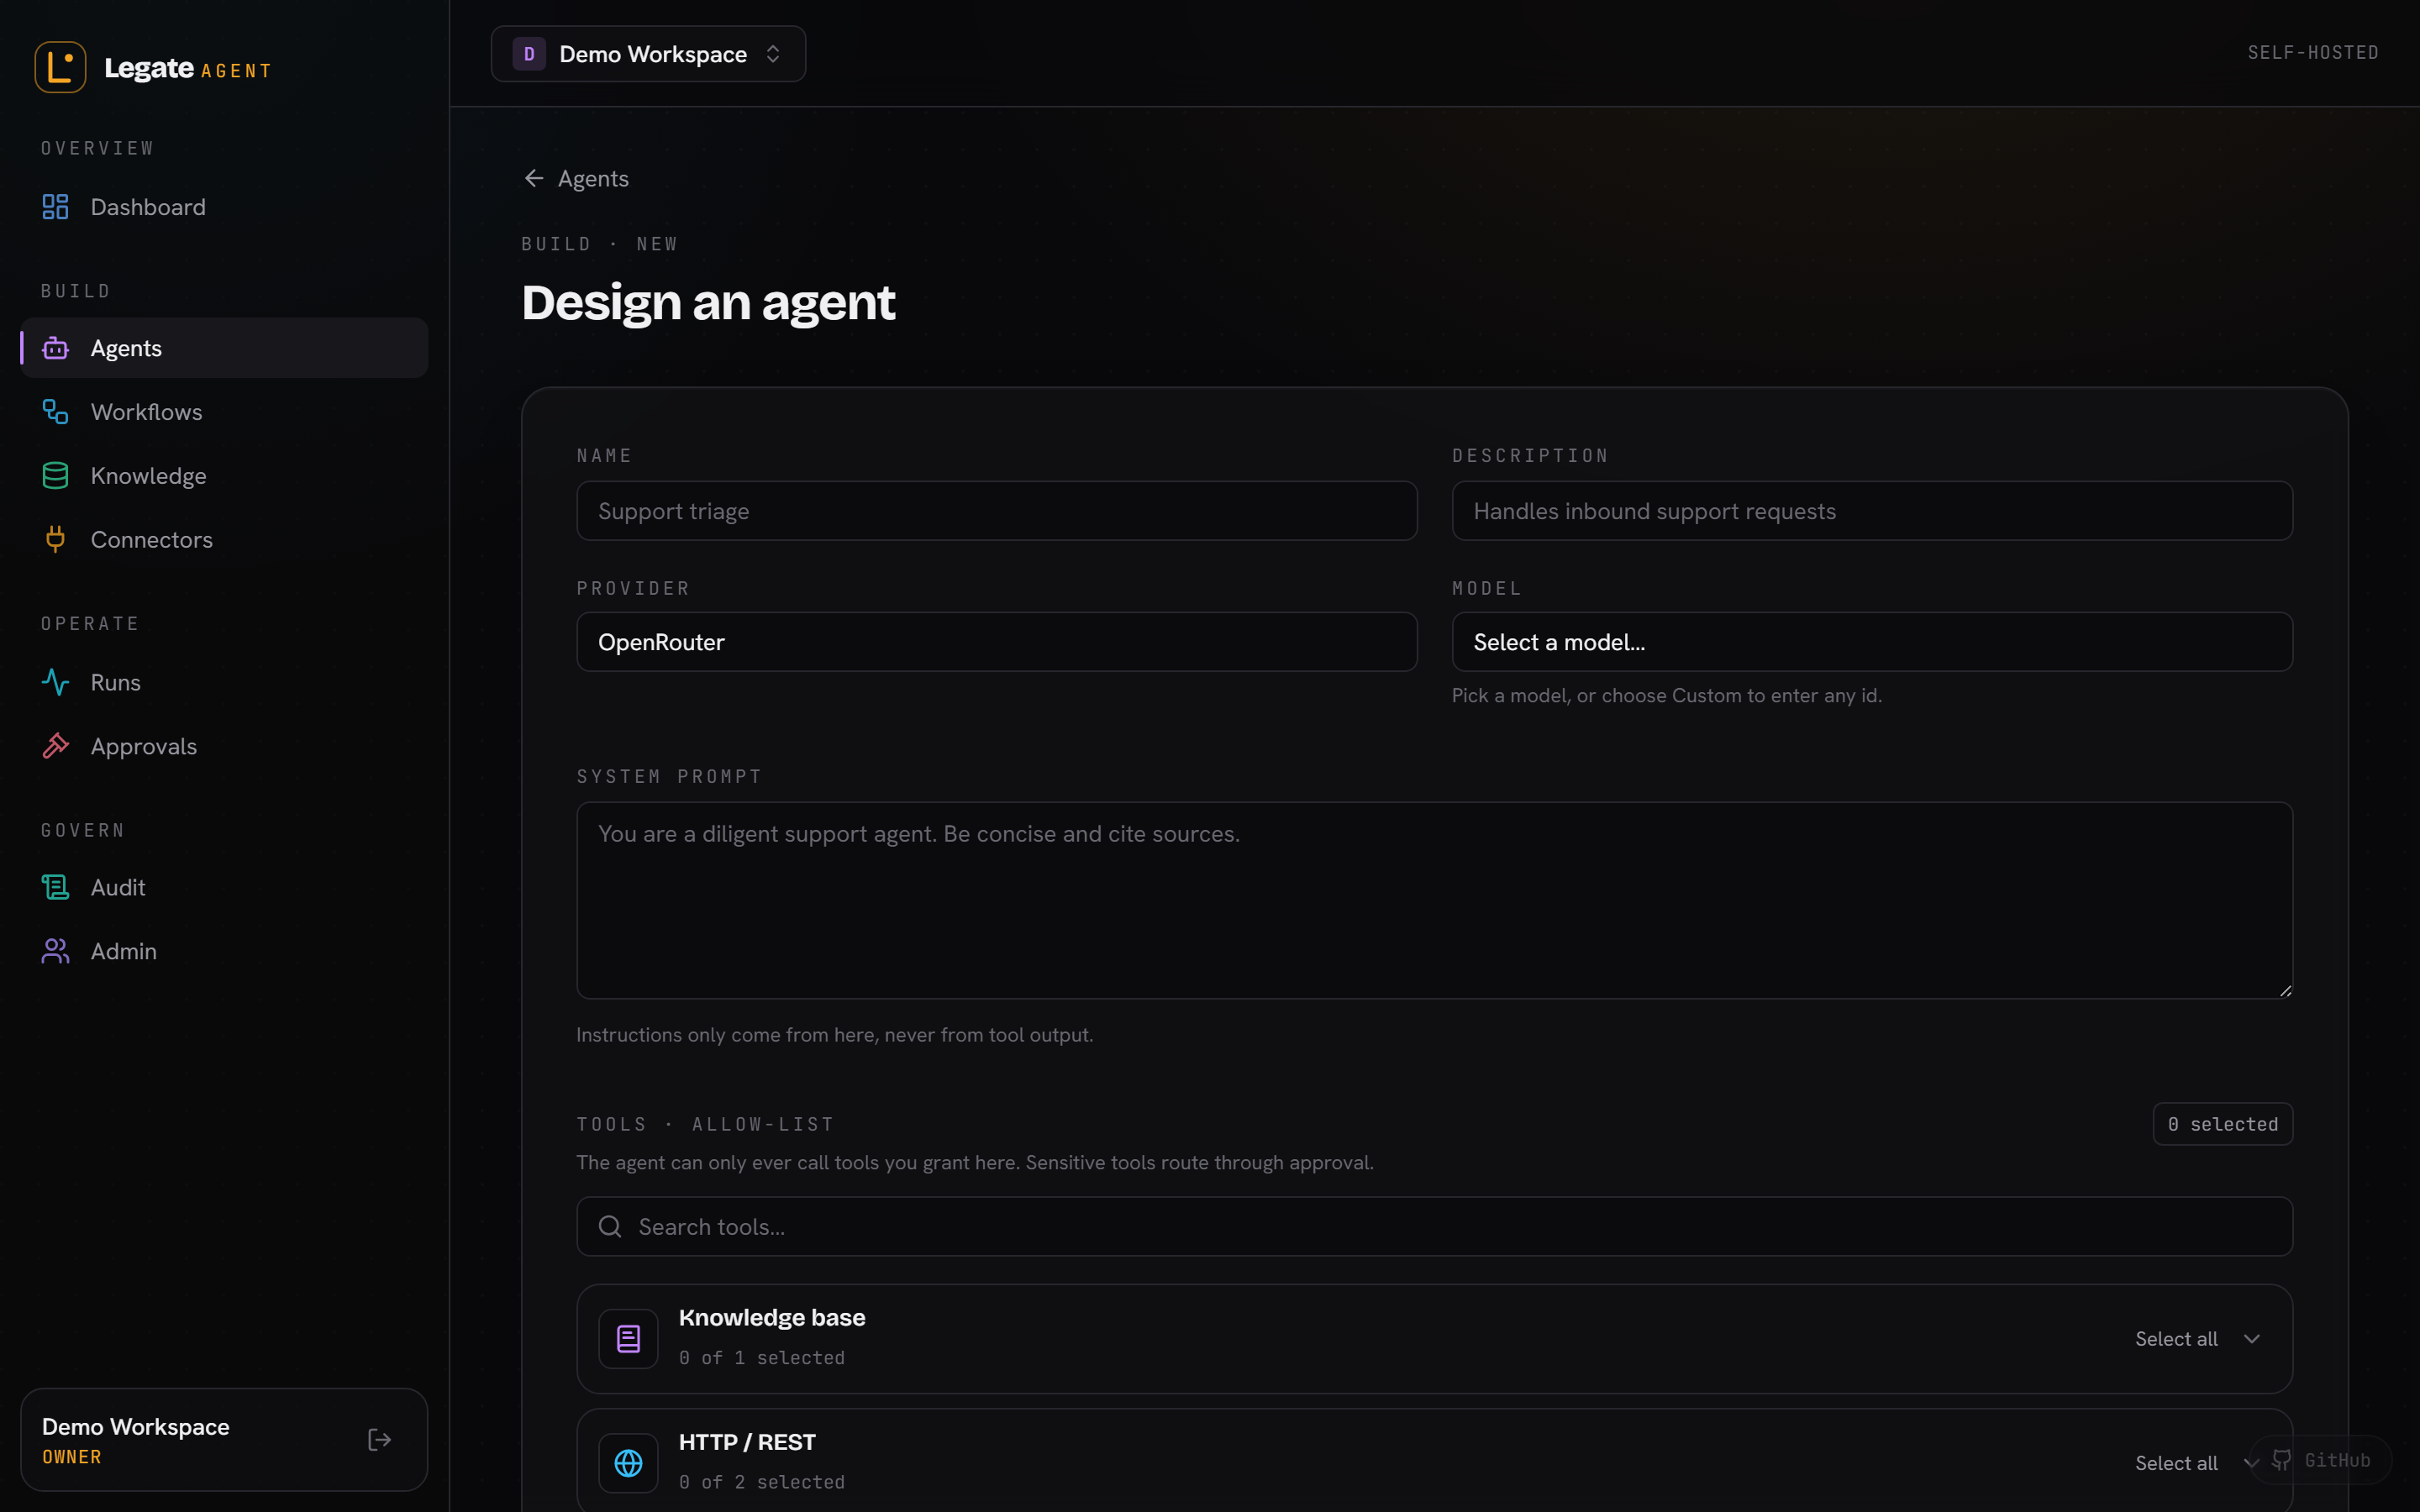2420x1512 pixels.
Task: Go to Knowledge page
Action: [x=224, y=476]
